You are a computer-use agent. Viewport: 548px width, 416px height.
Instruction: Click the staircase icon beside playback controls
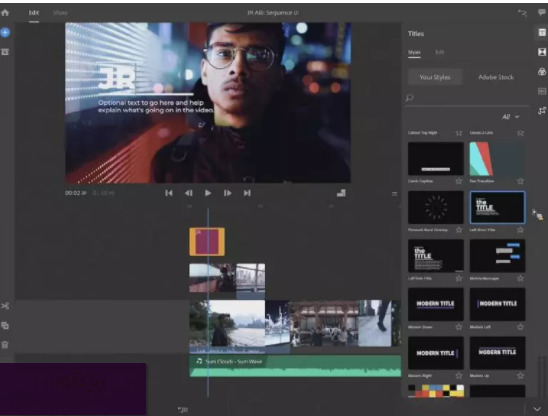pyautogui.click(x=341, y=193)
